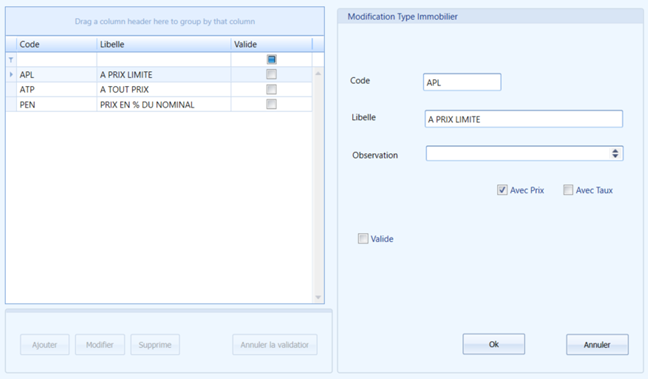Enable the Avec Taux checkbox
This screenshot has width=648, height=379.
(568, 190)
